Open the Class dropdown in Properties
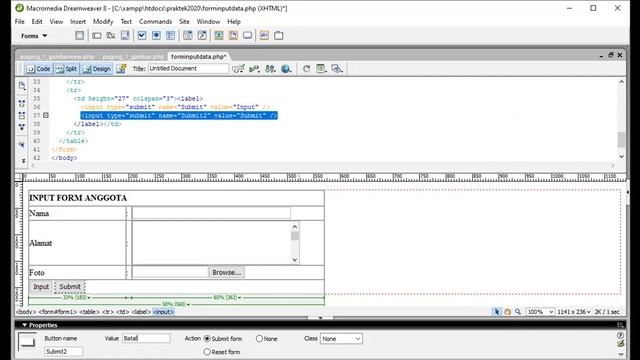 [x=341, y=339]
